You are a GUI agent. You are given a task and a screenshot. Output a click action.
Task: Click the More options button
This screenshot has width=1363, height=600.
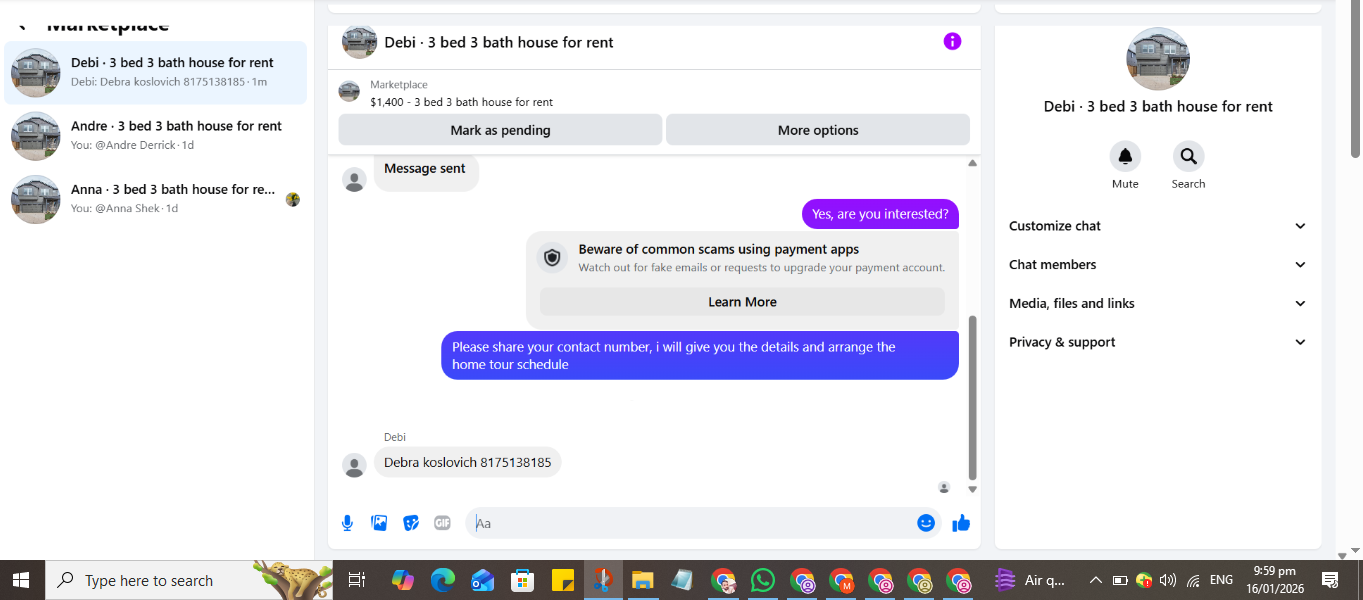(x=818, y=130)
